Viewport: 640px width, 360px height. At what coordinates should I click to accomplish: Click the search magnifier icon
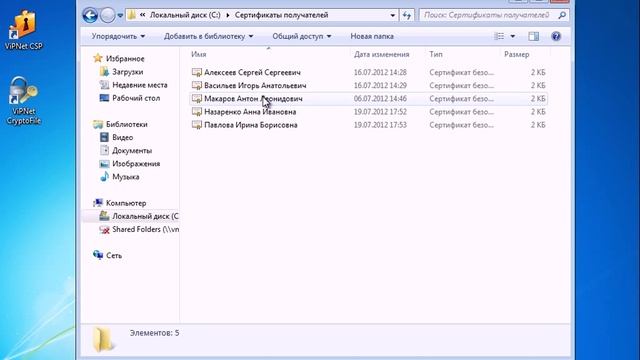(562, 15)
